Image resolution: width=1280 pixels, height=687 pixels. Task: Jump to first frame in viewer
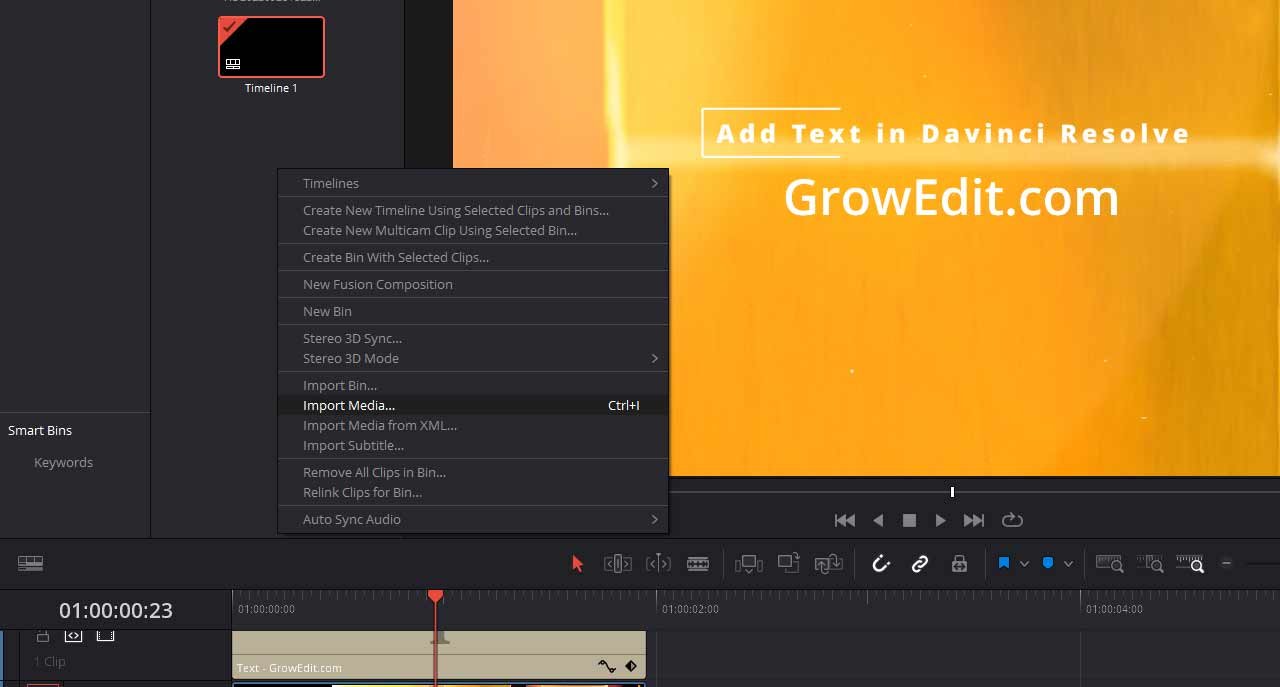[x=845, y=520]
